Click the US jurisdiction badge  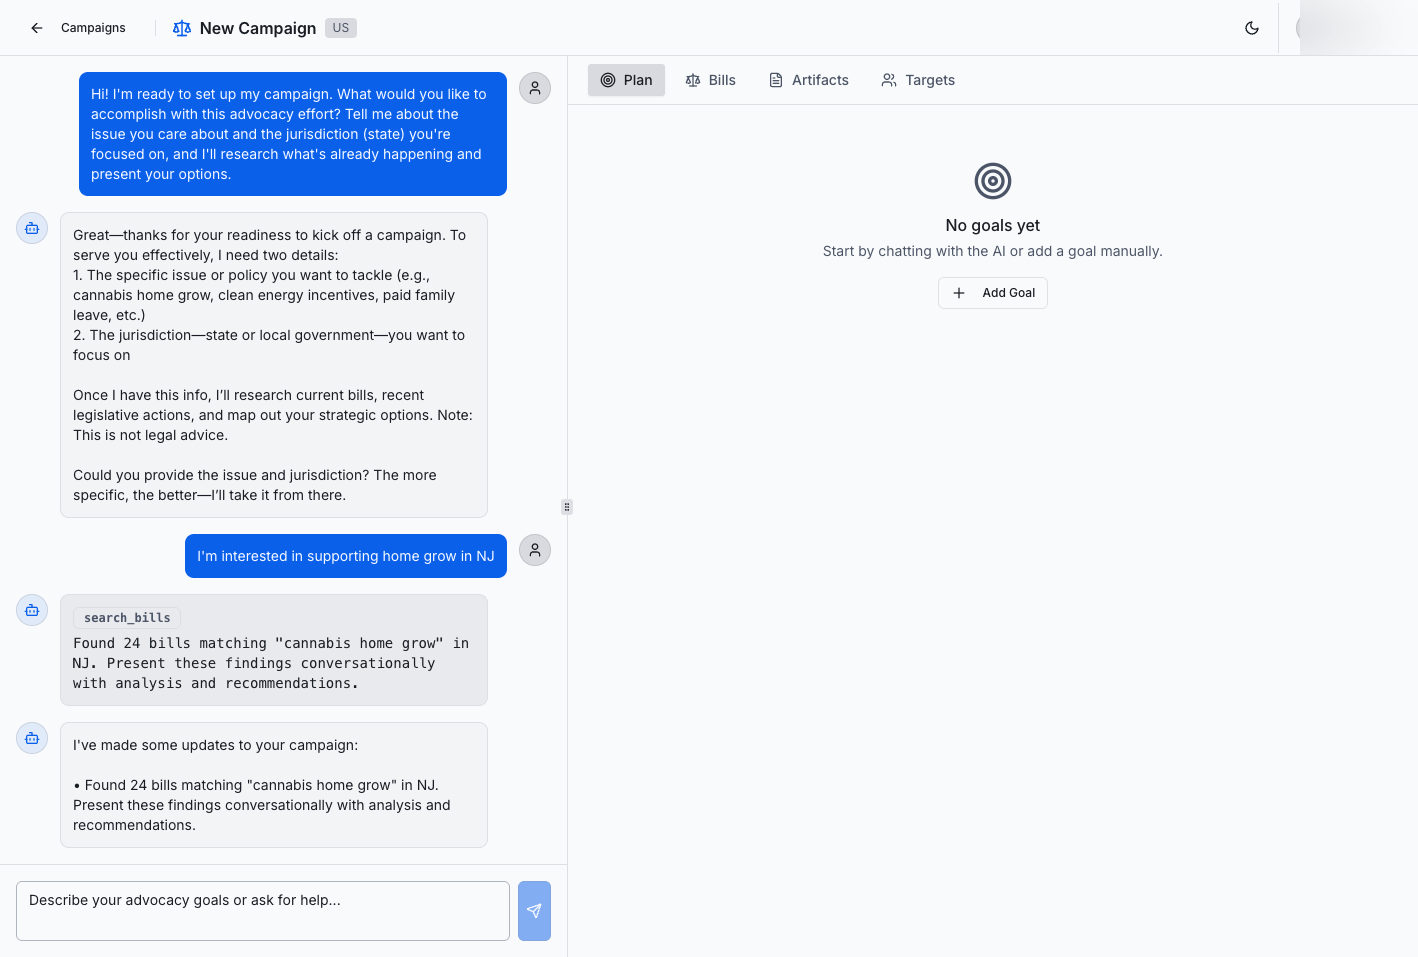(341, 28)
